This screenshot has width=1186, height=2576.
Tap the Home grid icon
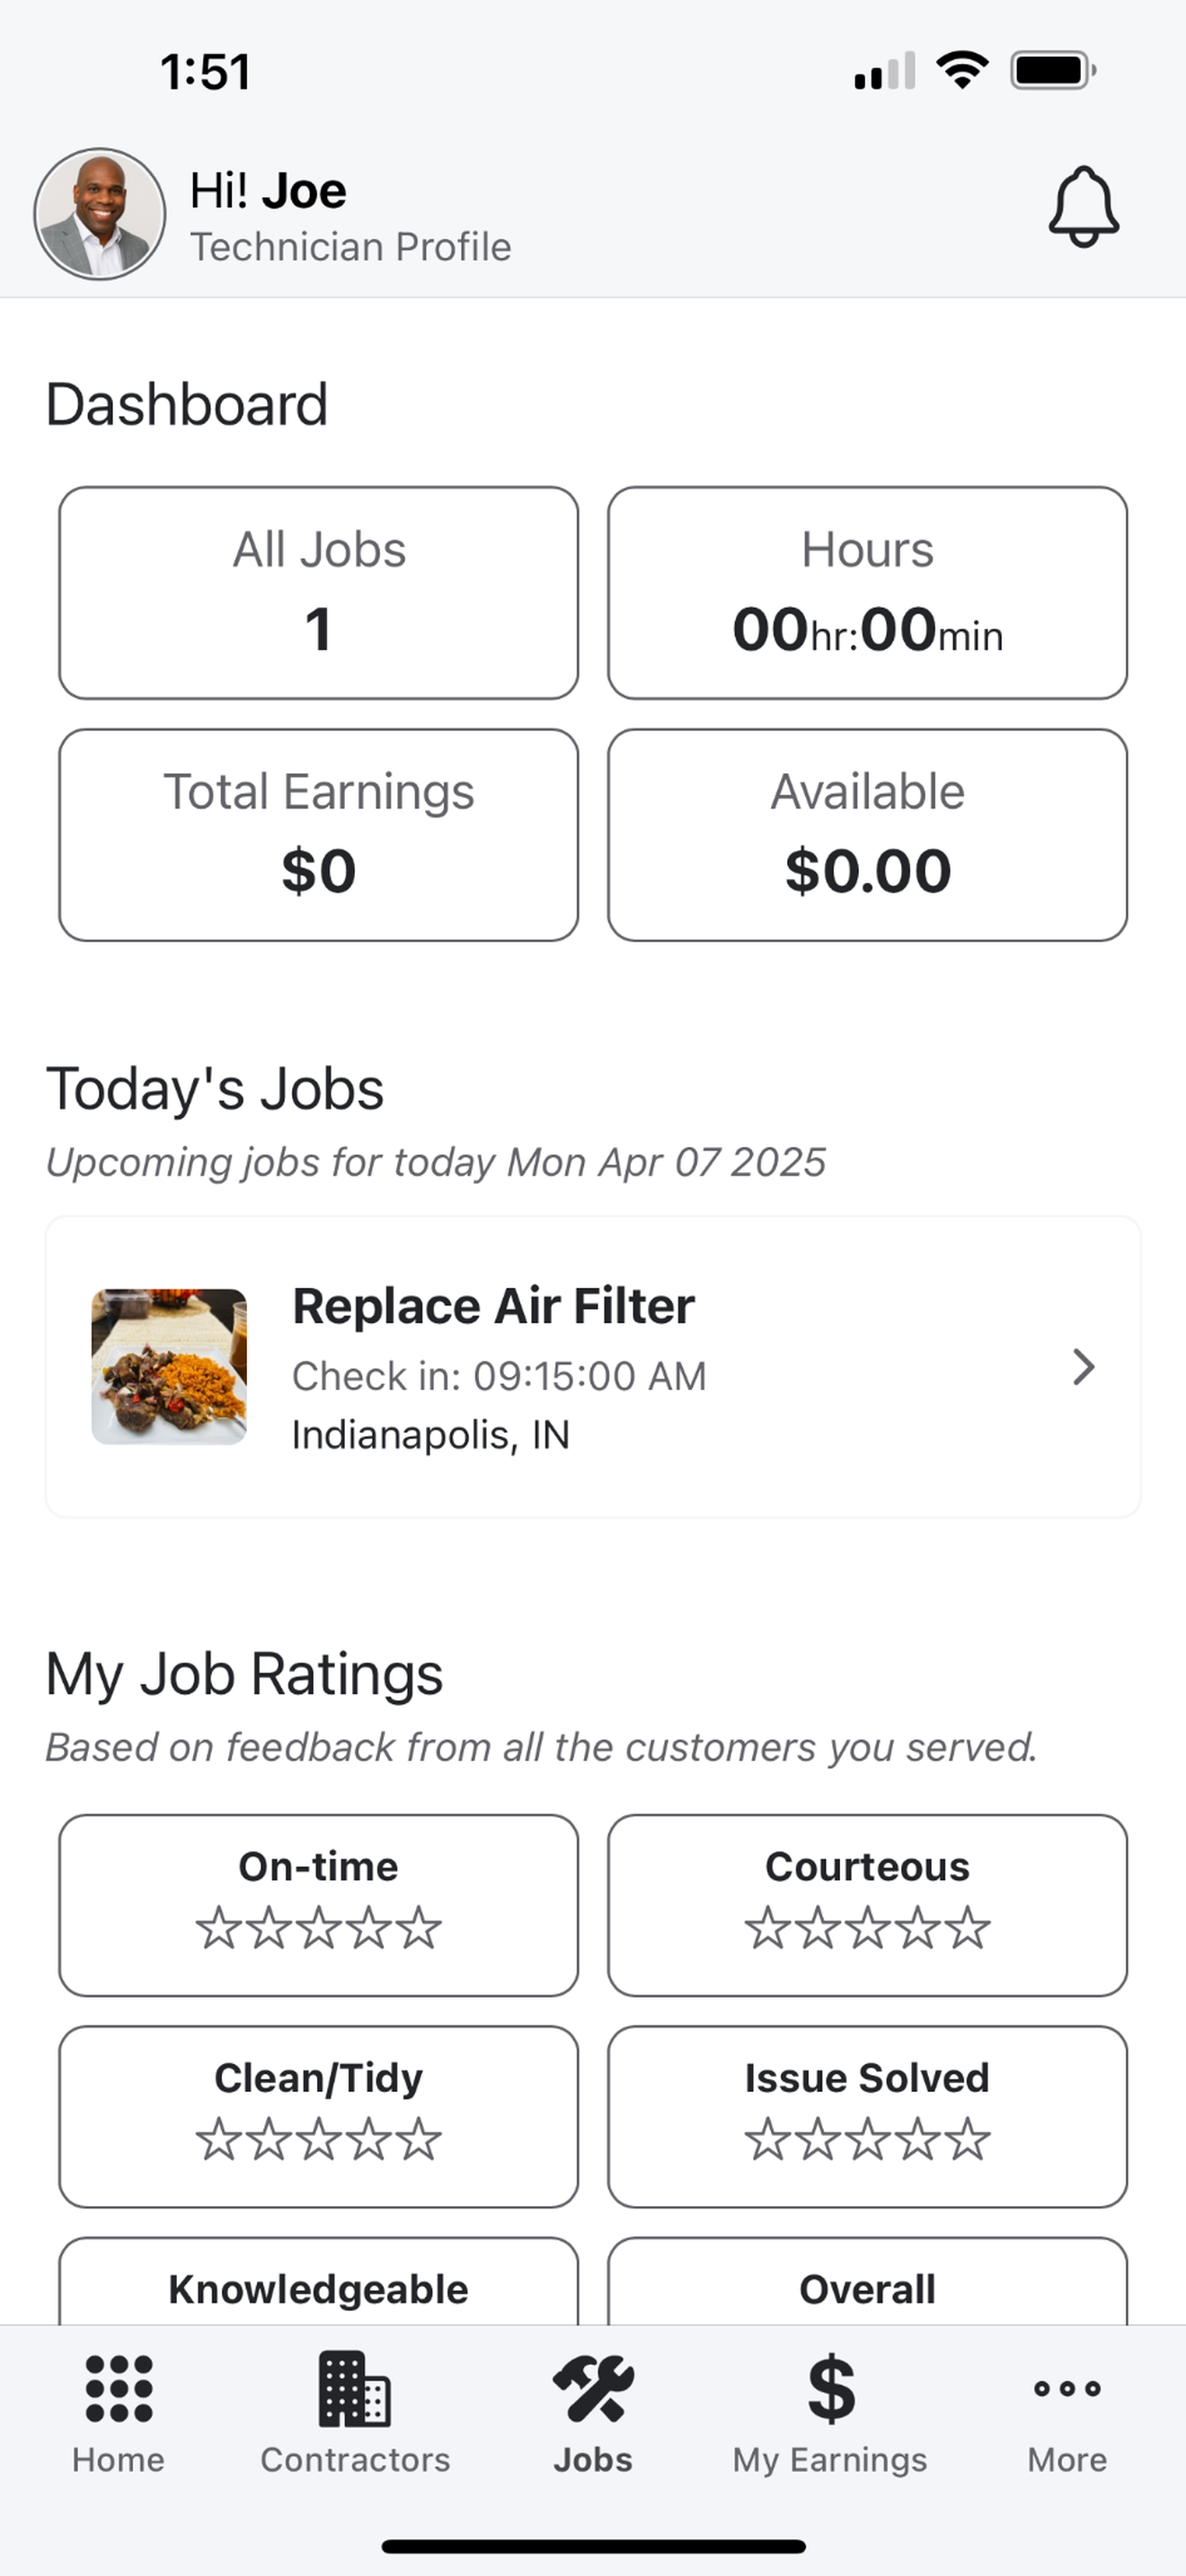point(118,2389)
